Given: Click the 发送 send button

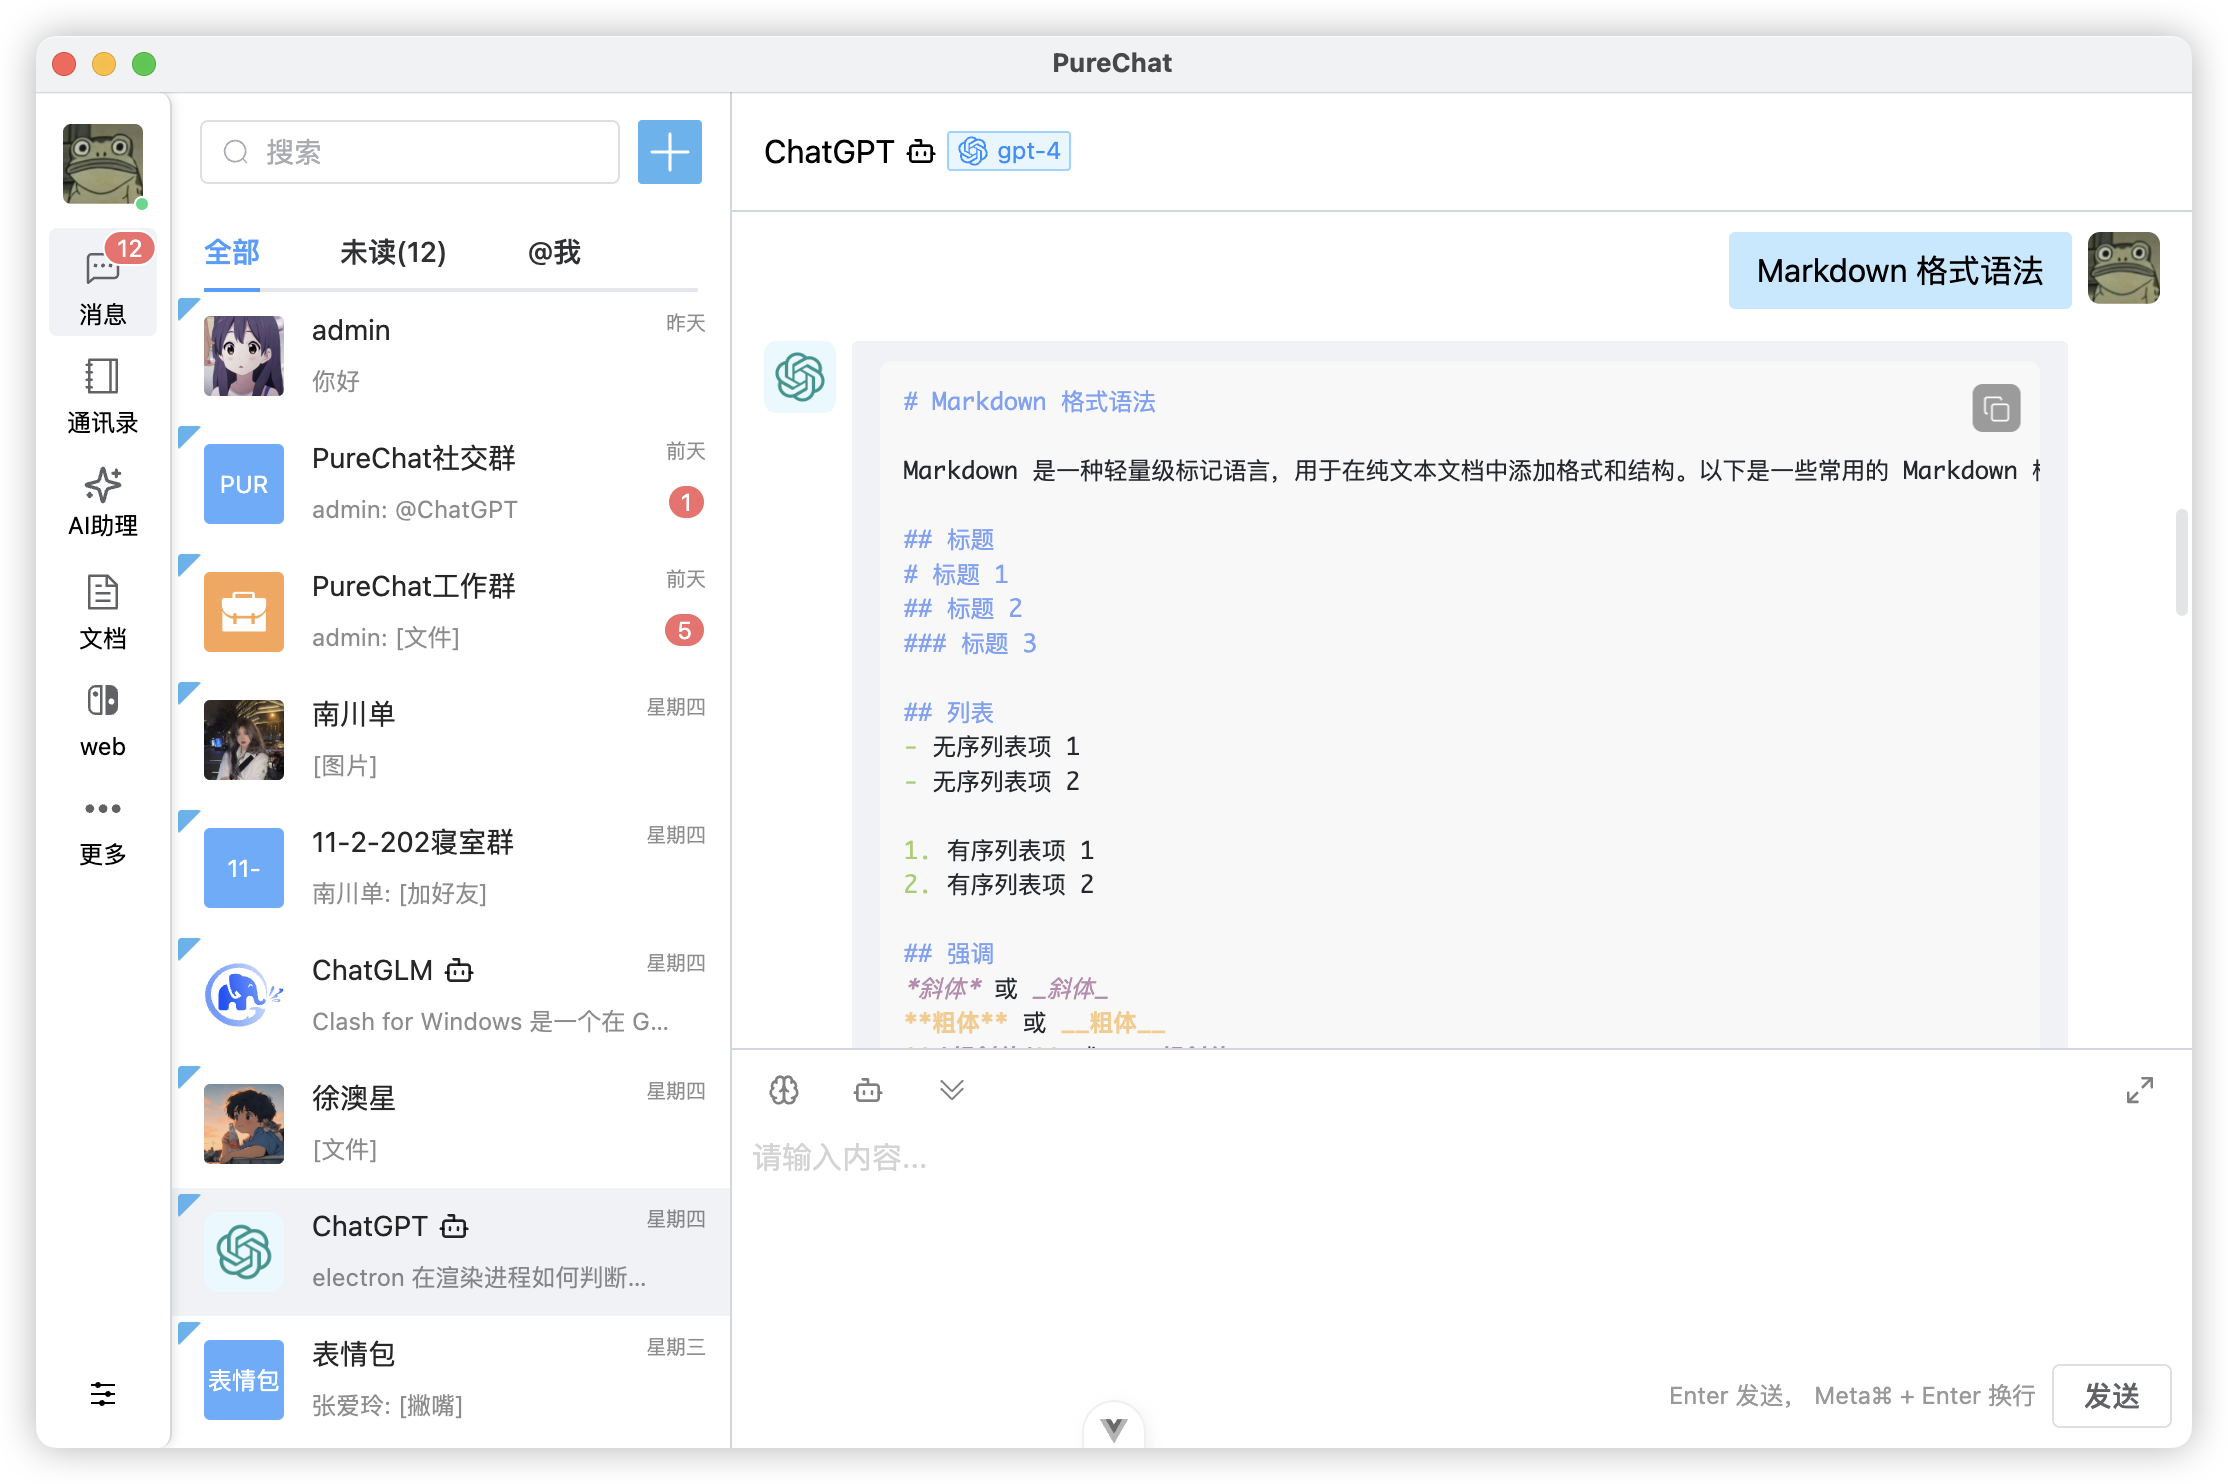Looking at the screenshot, I should pos(2112,1395).
